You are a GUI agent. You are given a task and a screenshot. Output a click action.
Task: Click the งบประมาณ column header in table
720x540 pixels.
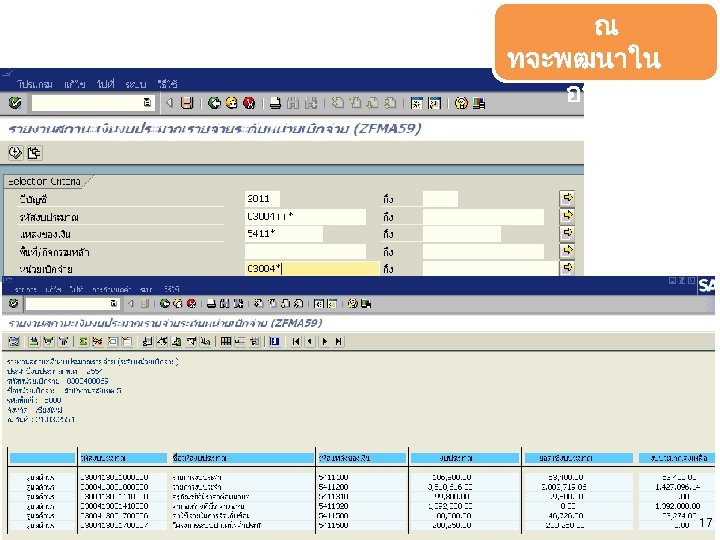[x=465, y=458]
